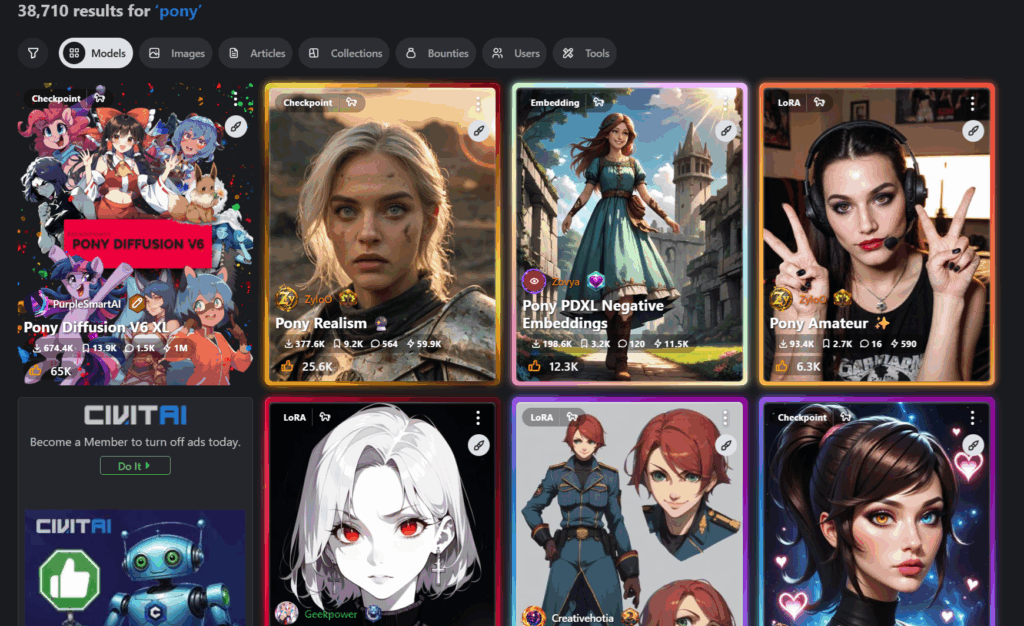Visit Zovya's profile name link

(x=566, y=281)
